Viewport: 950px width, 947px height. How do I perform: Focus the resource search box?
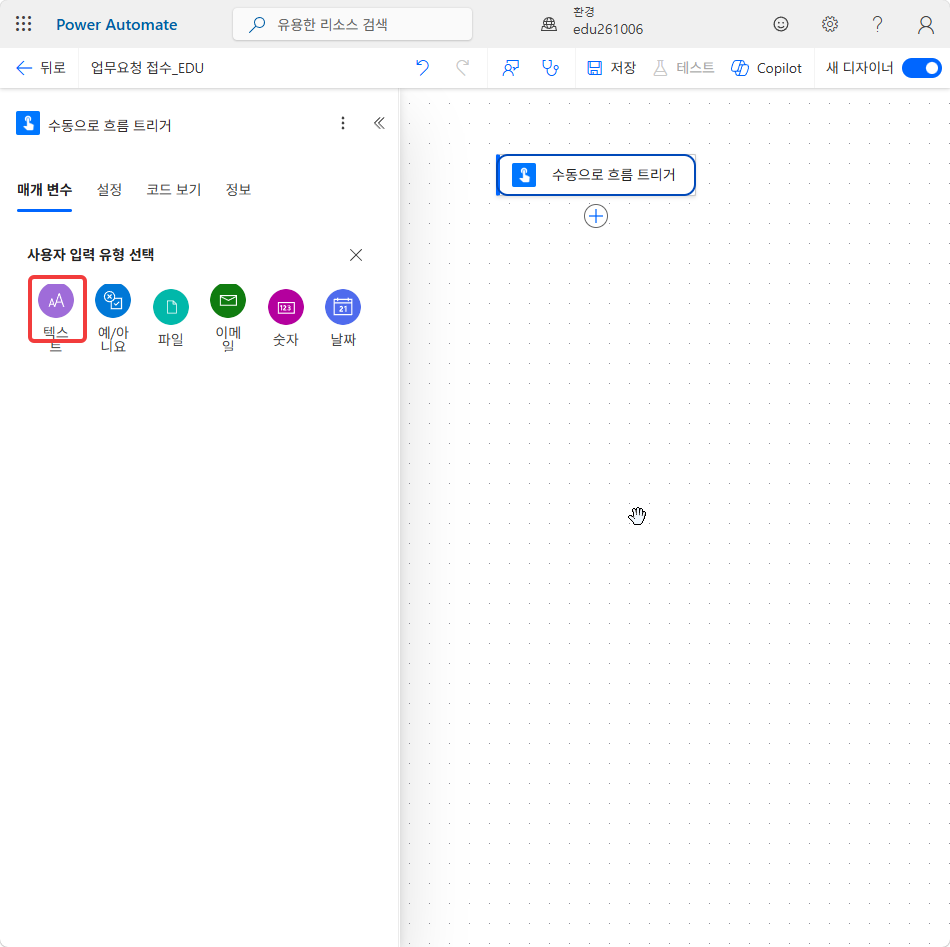click(352, 24)
